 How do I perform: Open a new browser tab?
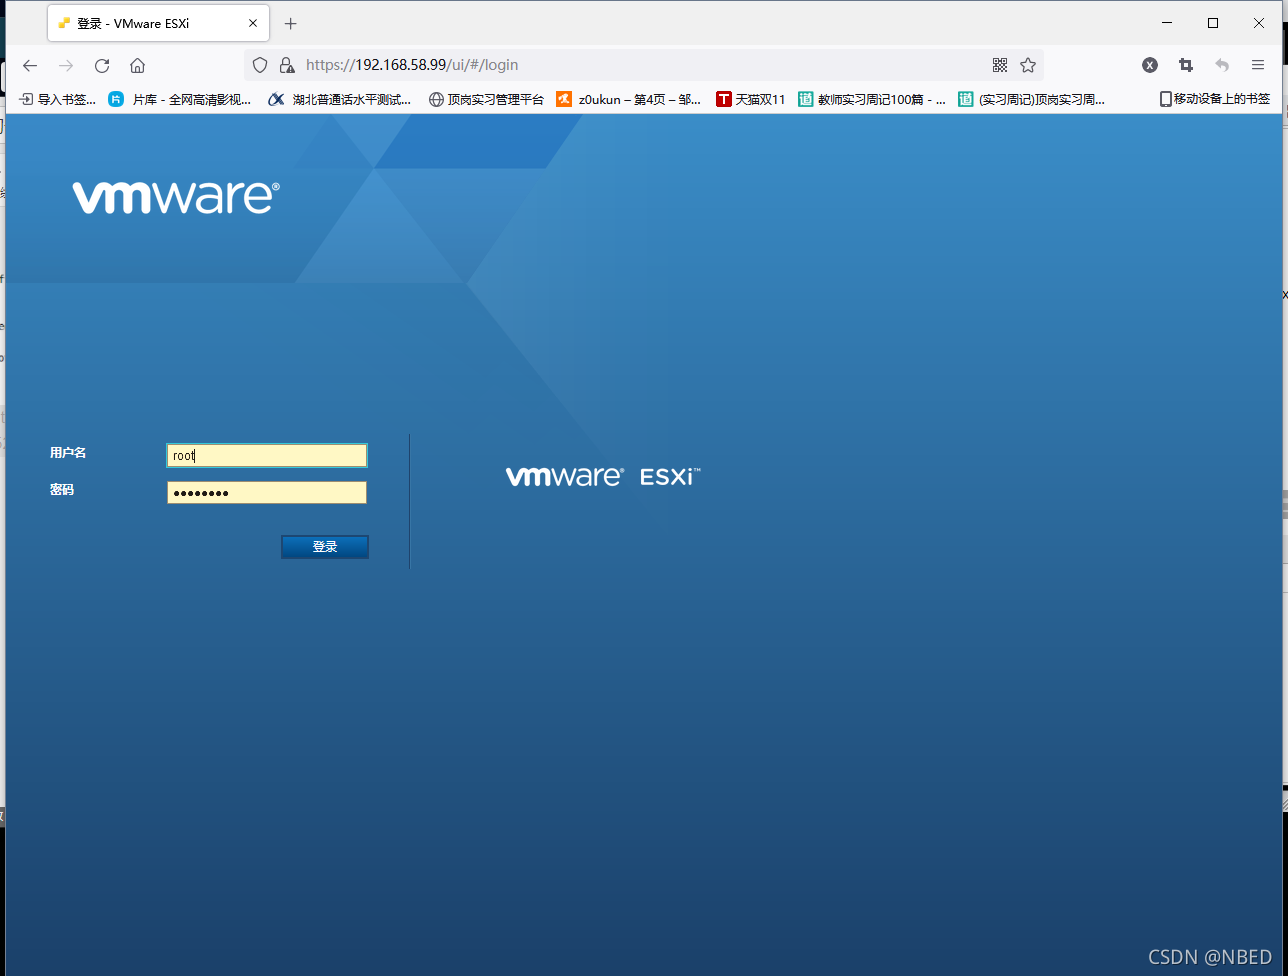click(291, 23)
